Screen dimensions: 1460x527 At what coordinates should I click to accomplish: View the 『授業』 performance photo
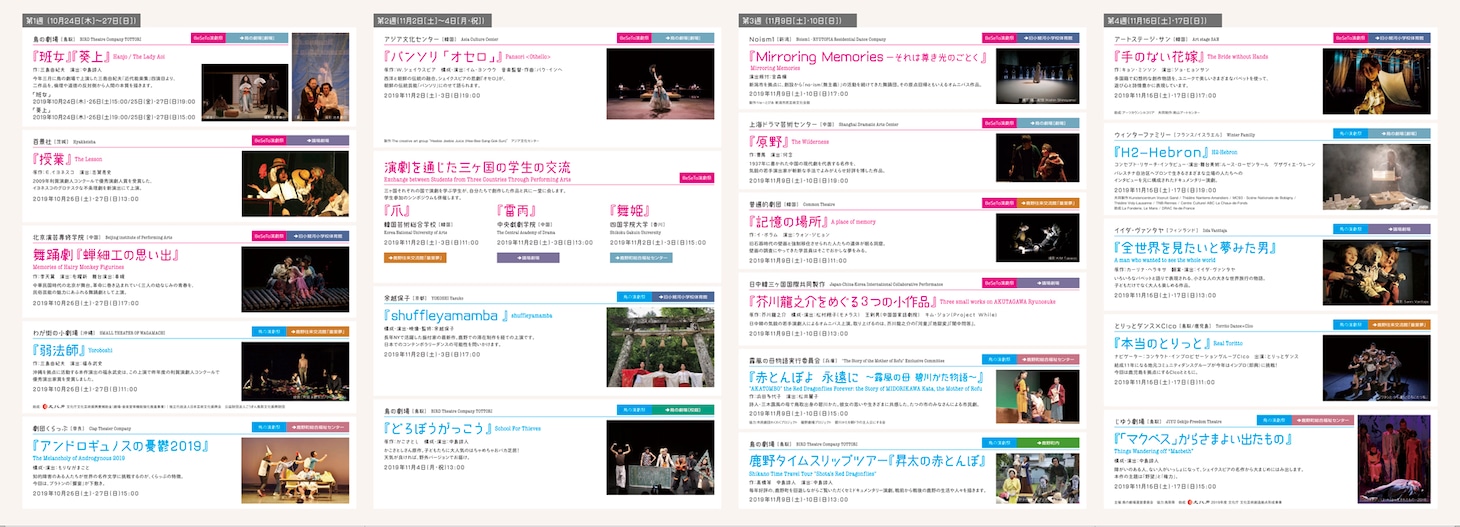point(281,183)
